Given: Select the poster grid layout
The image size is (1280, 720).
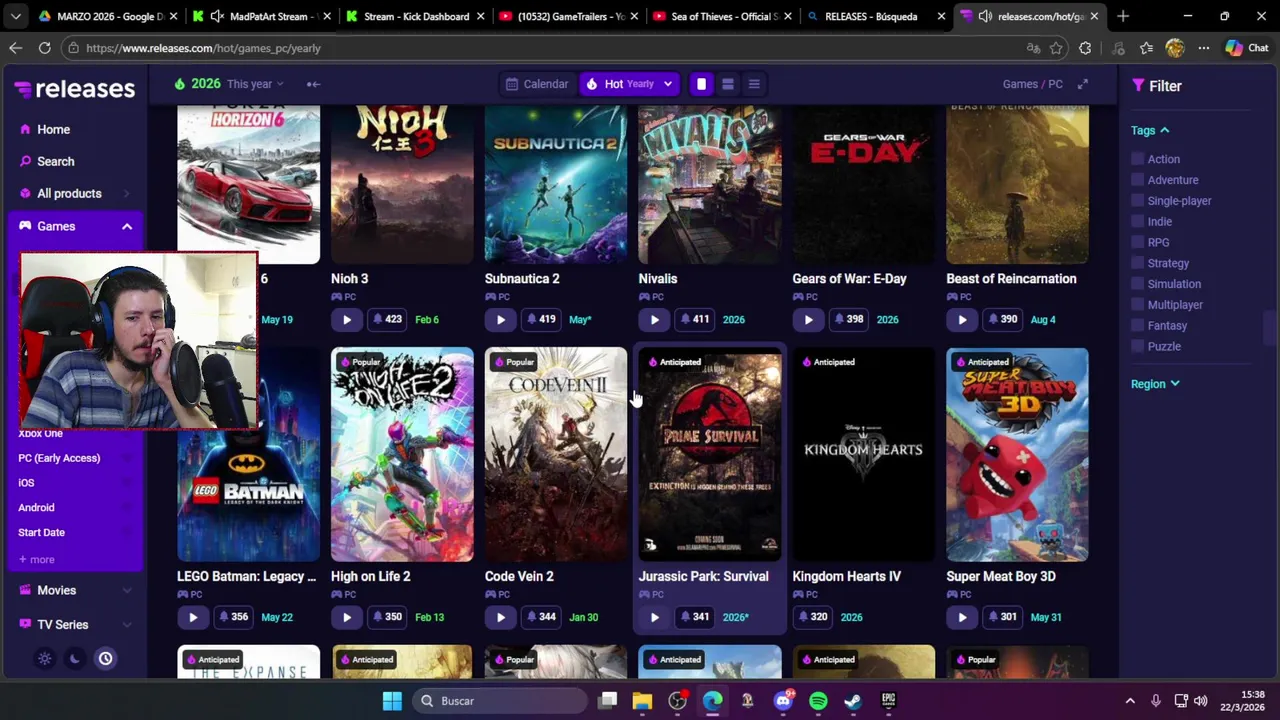Looking at the screenshot, I should (x=701, y=84).
